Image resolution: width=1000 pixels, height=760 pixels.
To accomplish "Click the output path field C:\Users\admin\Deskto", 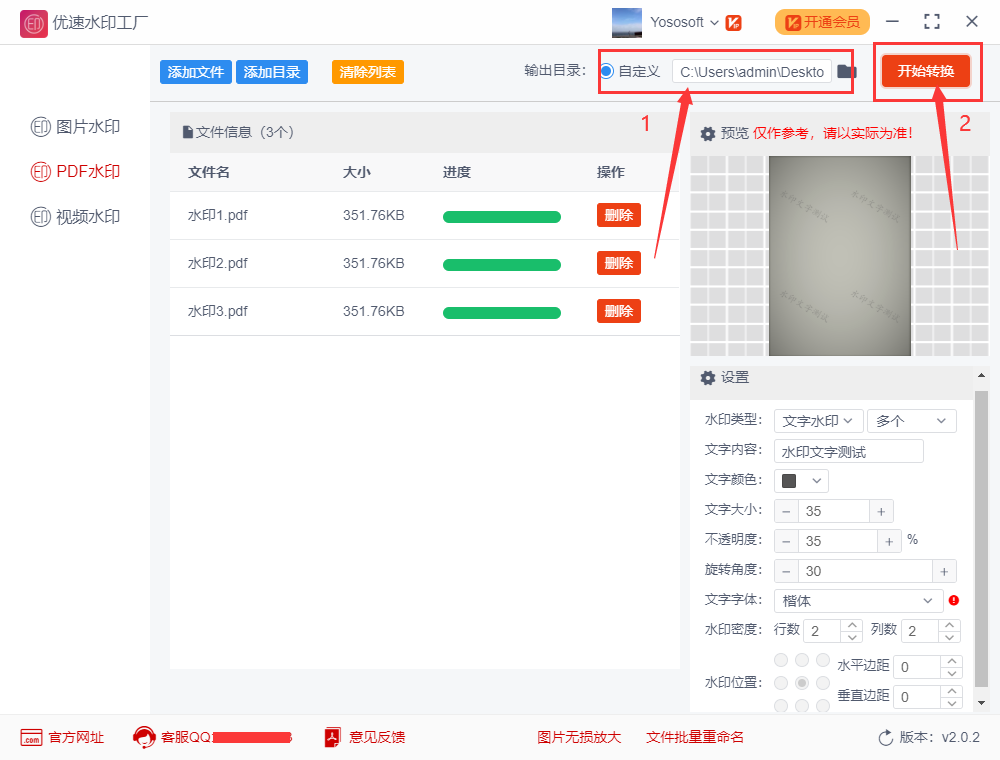I will (x=752, y=71).
